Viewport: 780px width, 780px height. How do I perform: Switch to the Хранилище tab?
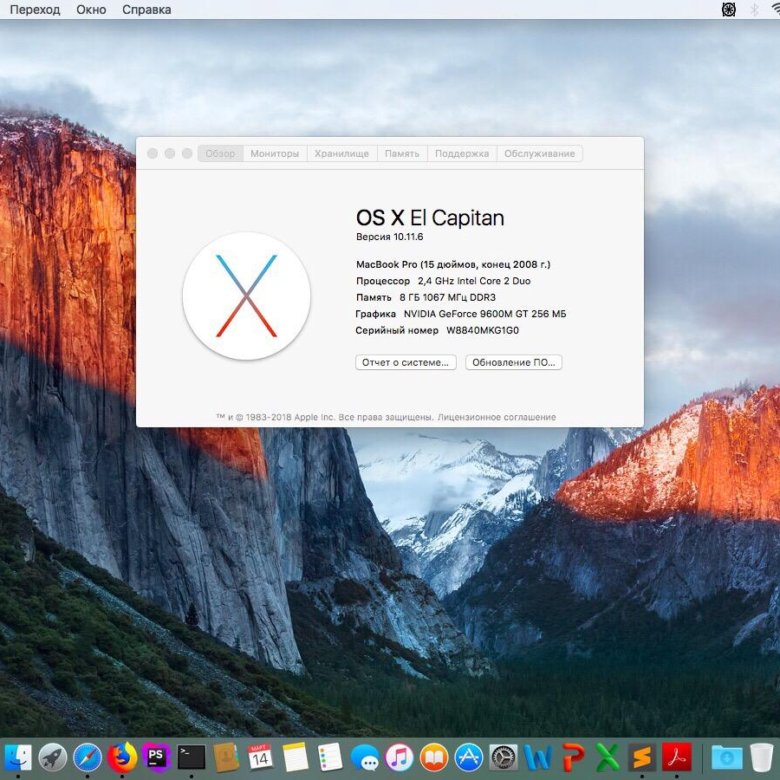341,154
